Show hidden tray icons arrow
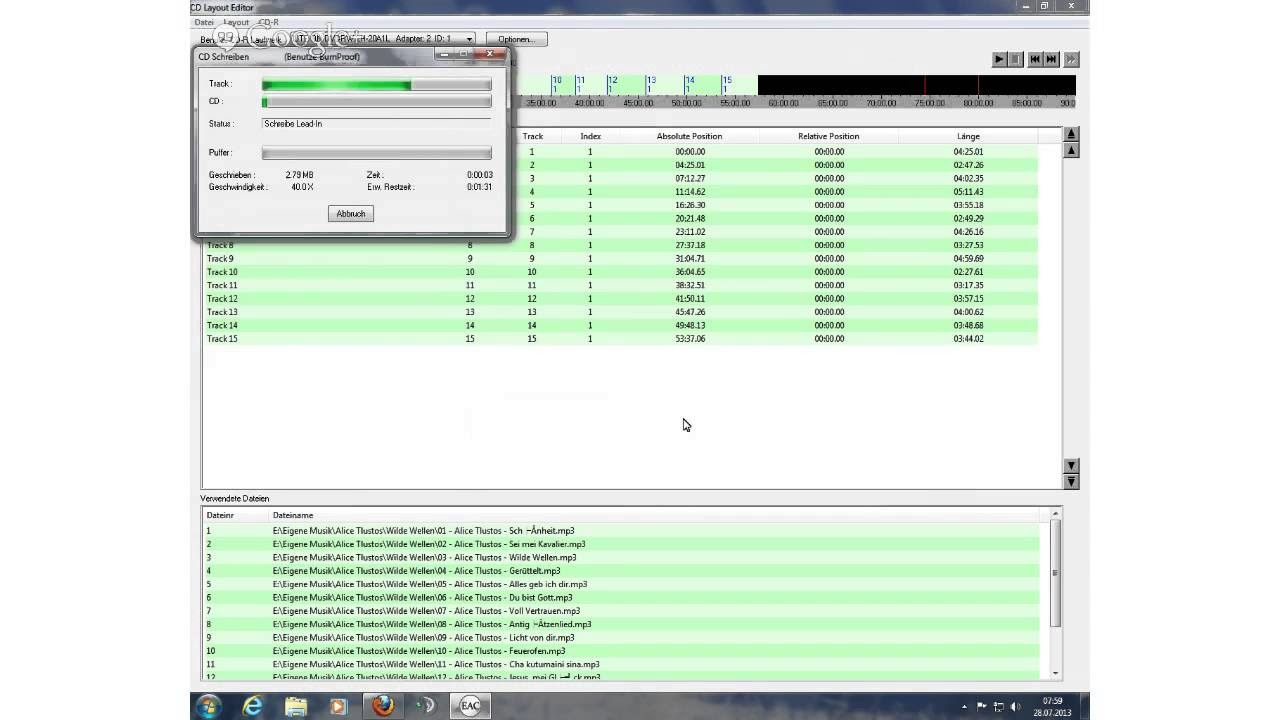 click(x=966, y=707)
